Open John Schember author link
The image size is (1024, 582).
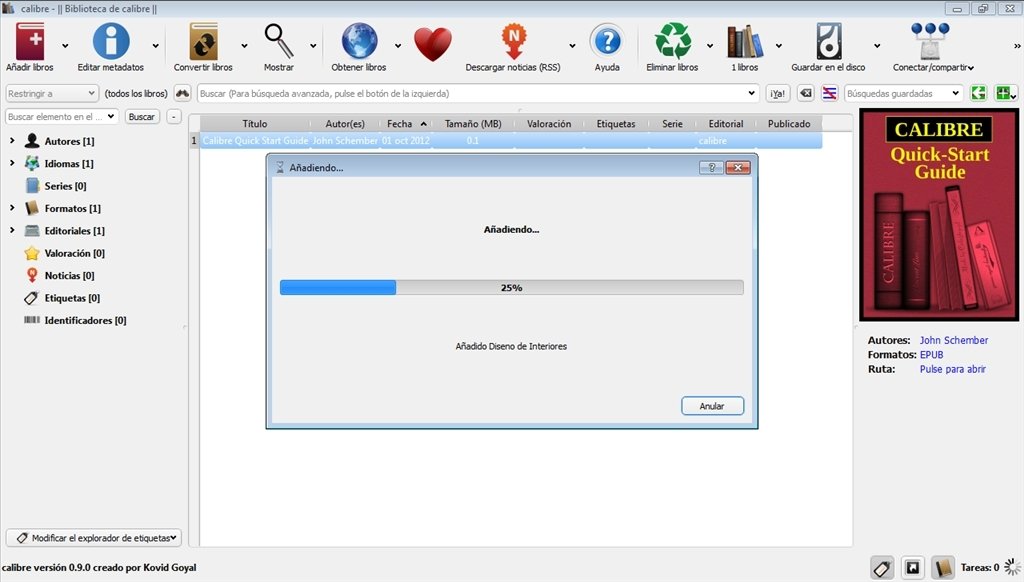click(953, 340)
